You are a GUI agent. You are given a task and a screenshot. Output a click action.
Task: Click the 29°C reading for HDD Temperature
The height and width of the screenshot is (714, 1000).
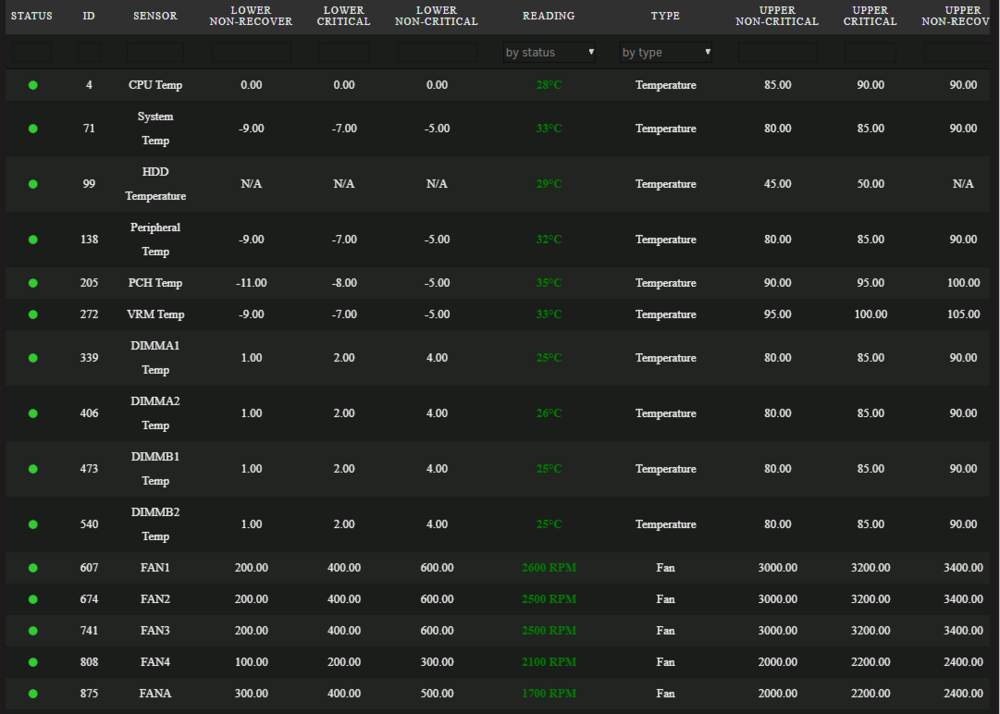(548, 184)
